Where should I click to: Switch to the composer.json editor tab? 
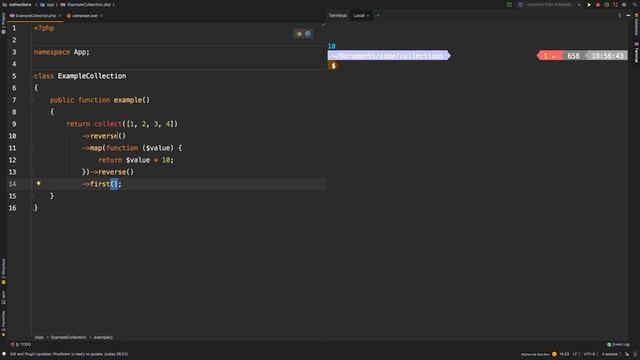coord(84,16)
